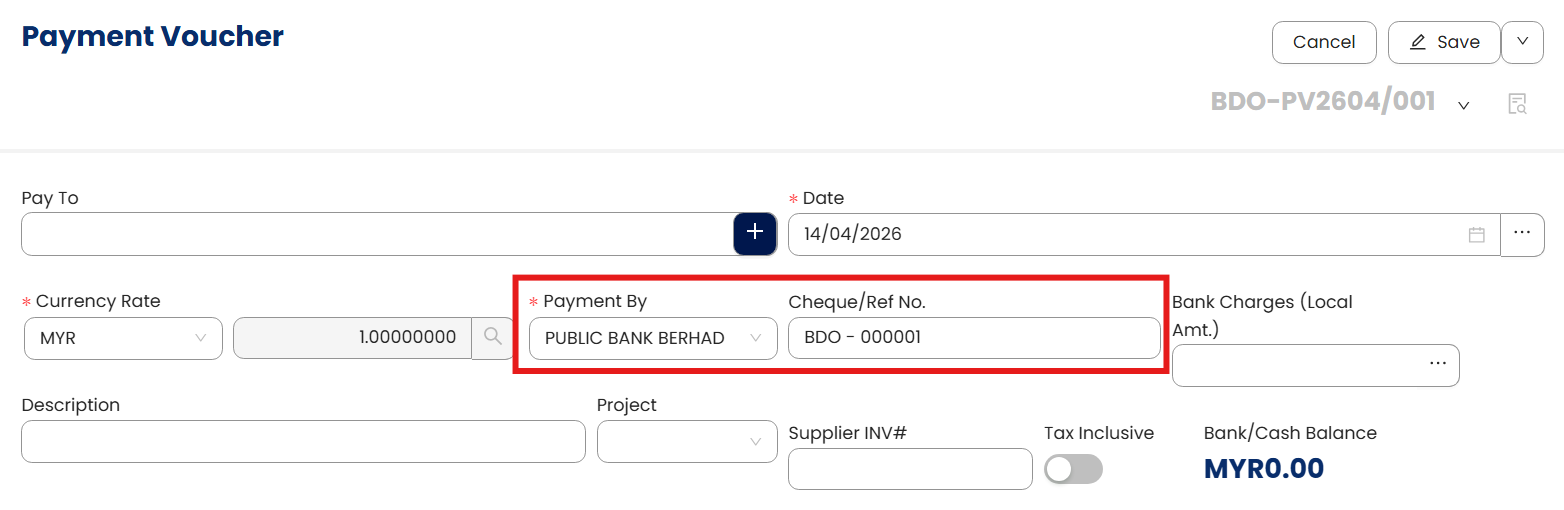The image size is (1564, 510).
Task: Click the Supplier INV# input box
Action: 910,469
